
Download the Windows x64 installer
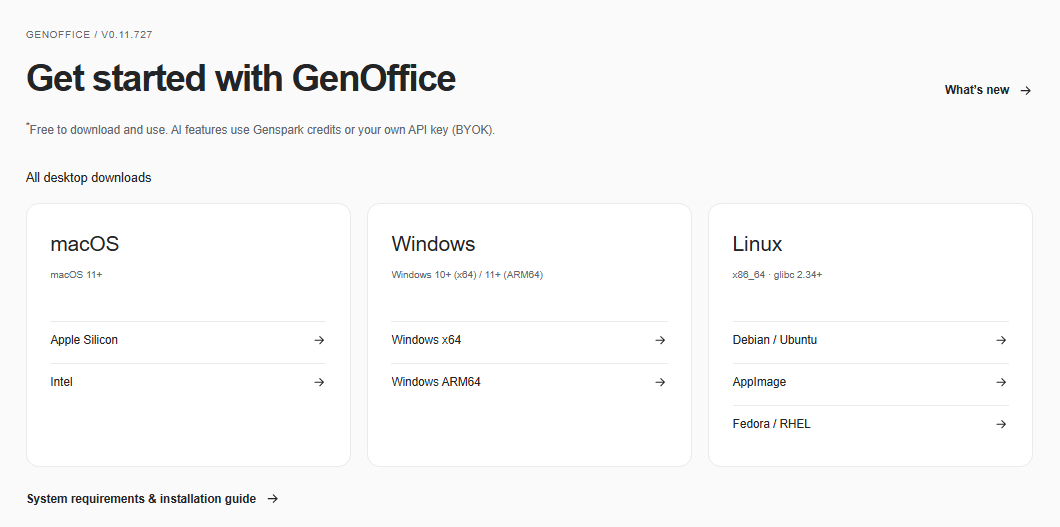(x=529, y=340)
